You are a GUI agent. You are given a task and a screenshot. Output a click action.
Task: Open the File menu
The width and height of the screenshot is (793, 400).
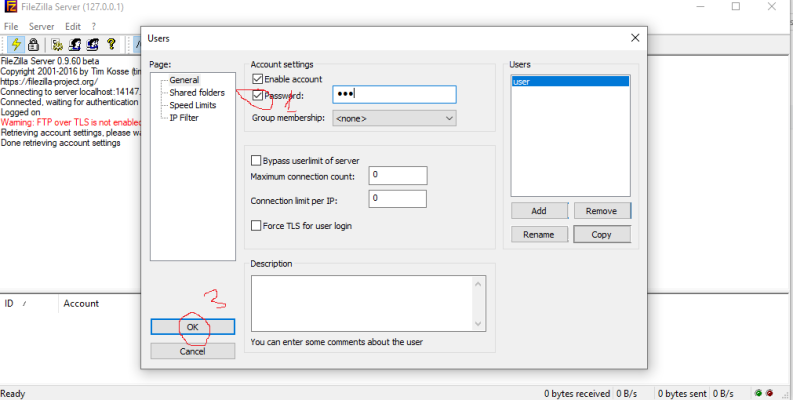click(x=11, y=26)
